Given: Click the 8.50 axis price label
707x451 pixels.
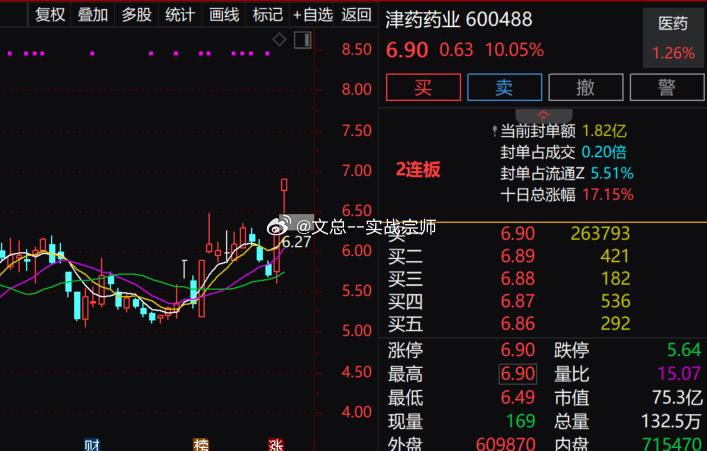Looking at the screenshot, I should pyautogui.click(x=357, y=50).
